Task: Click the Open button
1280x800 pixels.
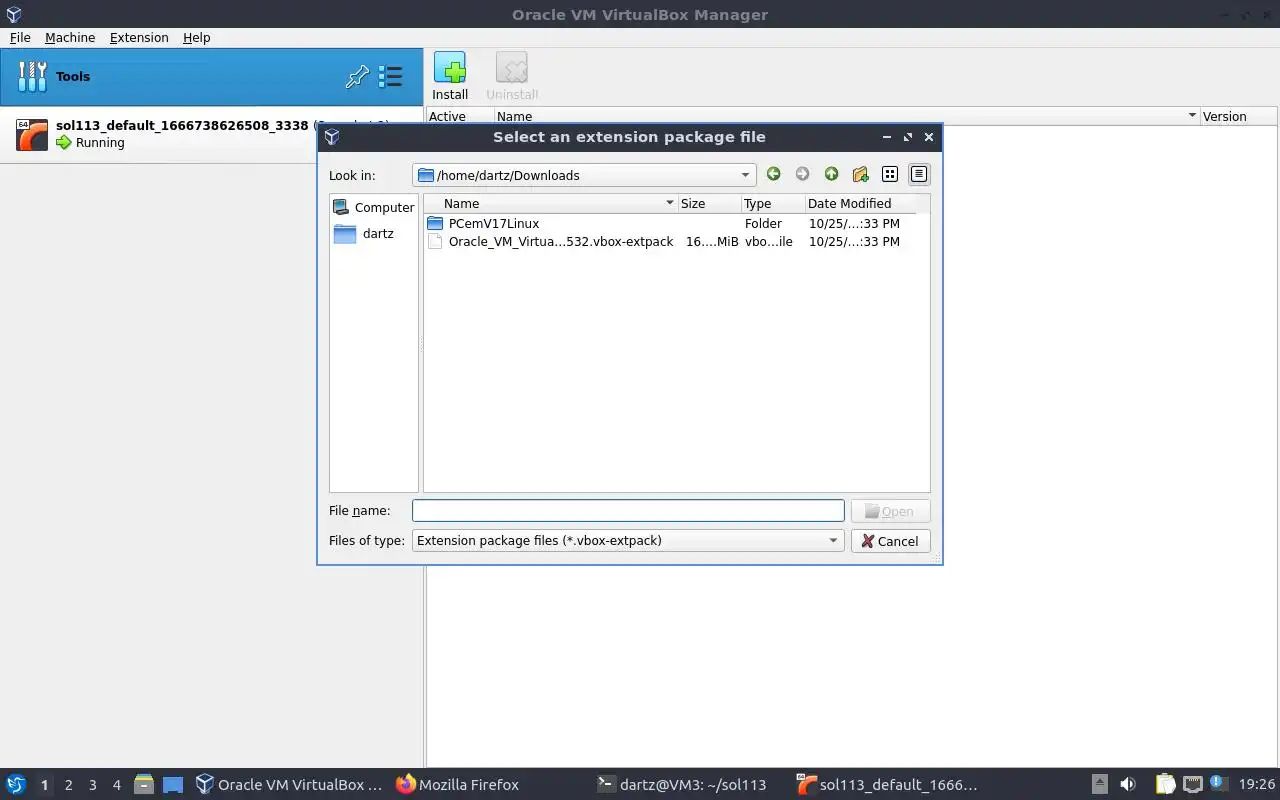Action: click(x=890, y=511)
